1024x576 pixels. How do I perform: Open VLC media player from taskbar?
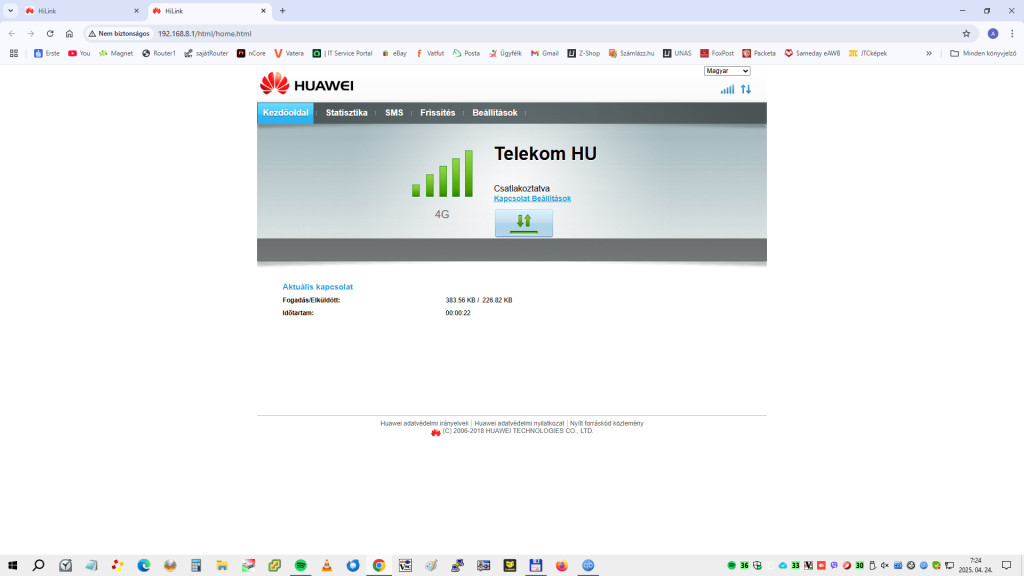[x=327, y=566]
